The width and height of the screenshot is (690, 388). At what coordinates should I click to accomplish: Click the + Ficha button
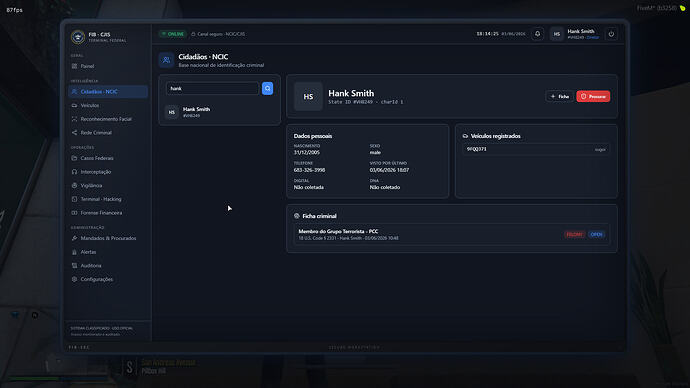560,96
